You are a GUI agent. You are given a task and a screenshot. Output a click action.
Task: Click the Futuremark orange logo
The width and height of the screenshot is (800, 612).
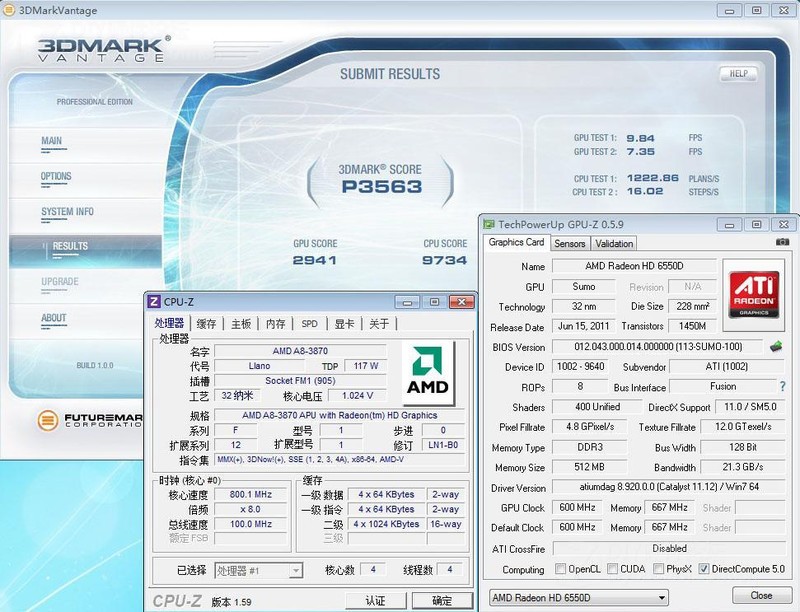click(x=47, y=420)
